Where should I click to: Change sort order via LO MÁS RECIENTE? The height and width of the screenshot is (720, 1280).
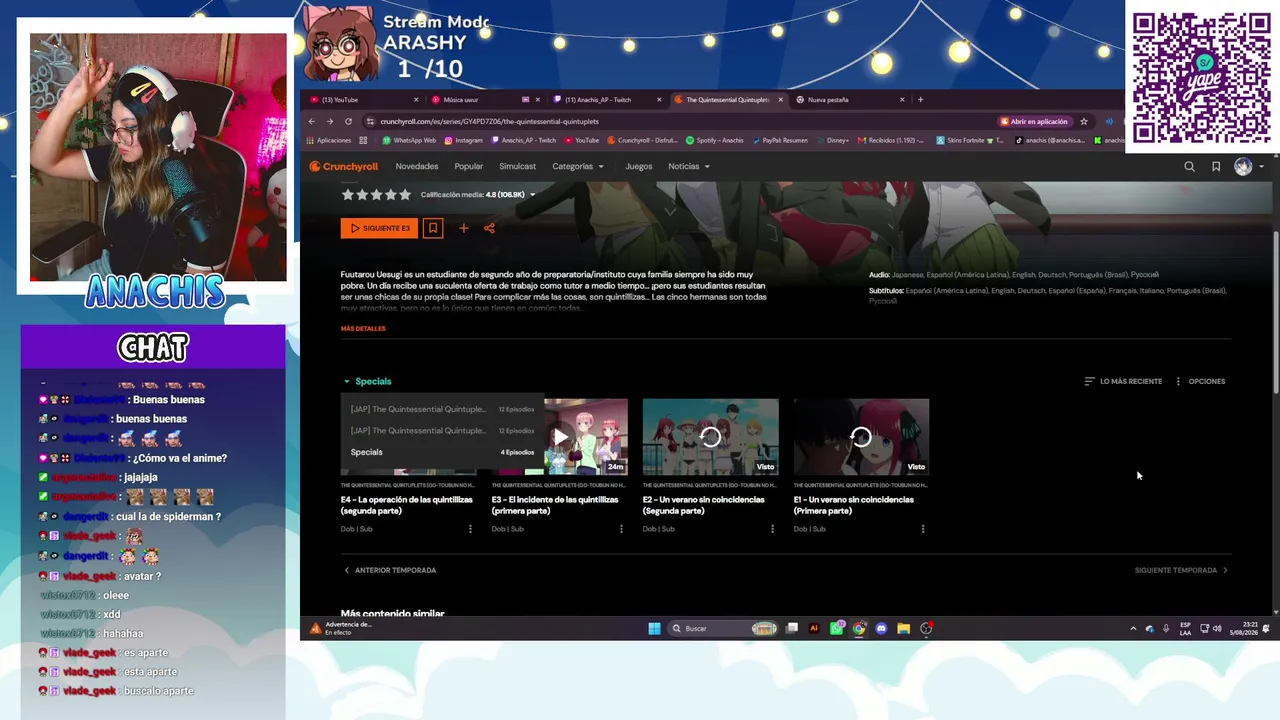1123,381
